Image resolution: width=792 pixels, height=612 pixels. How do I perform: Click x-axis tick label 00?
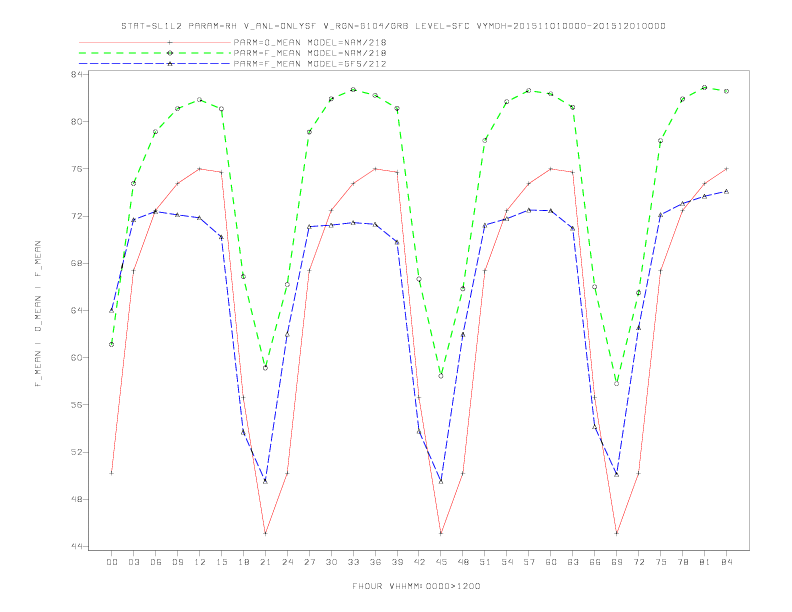coord(112,562)
